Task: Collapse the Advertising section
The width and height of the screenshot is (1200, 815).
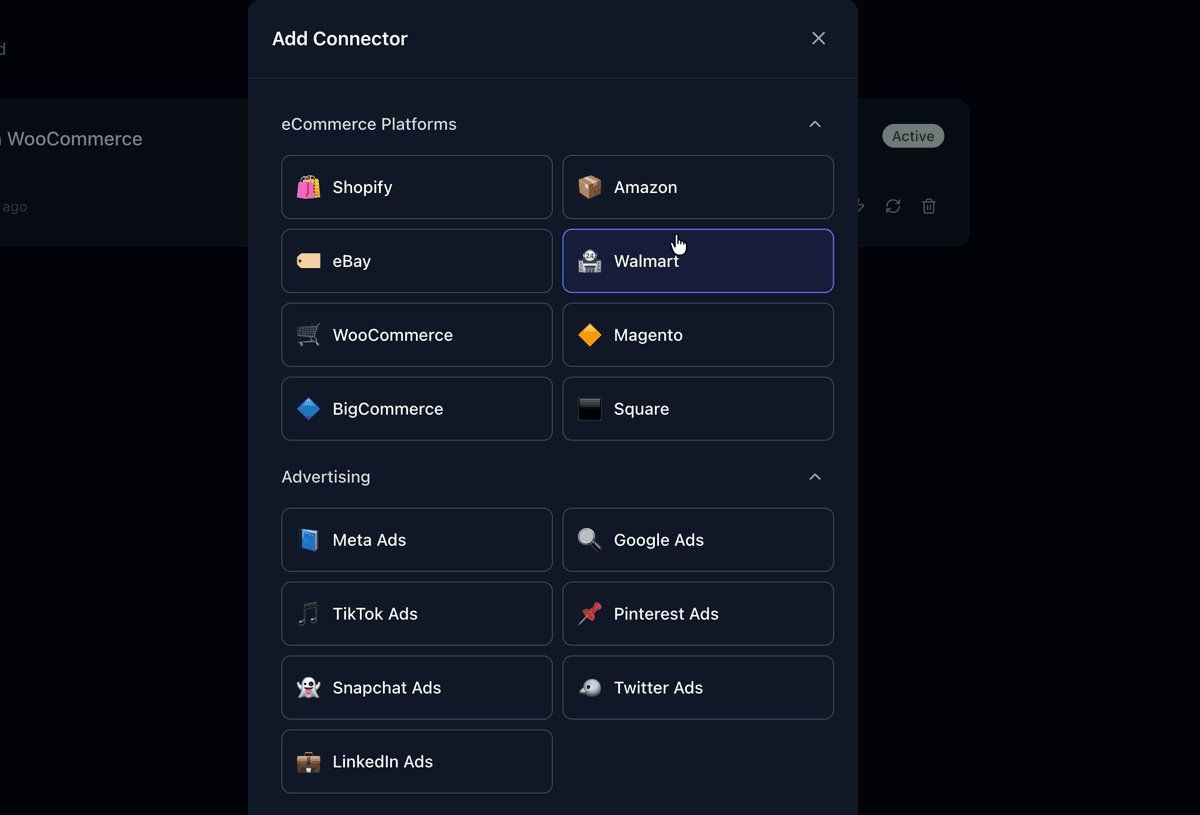Action: [x=815, y=477]
